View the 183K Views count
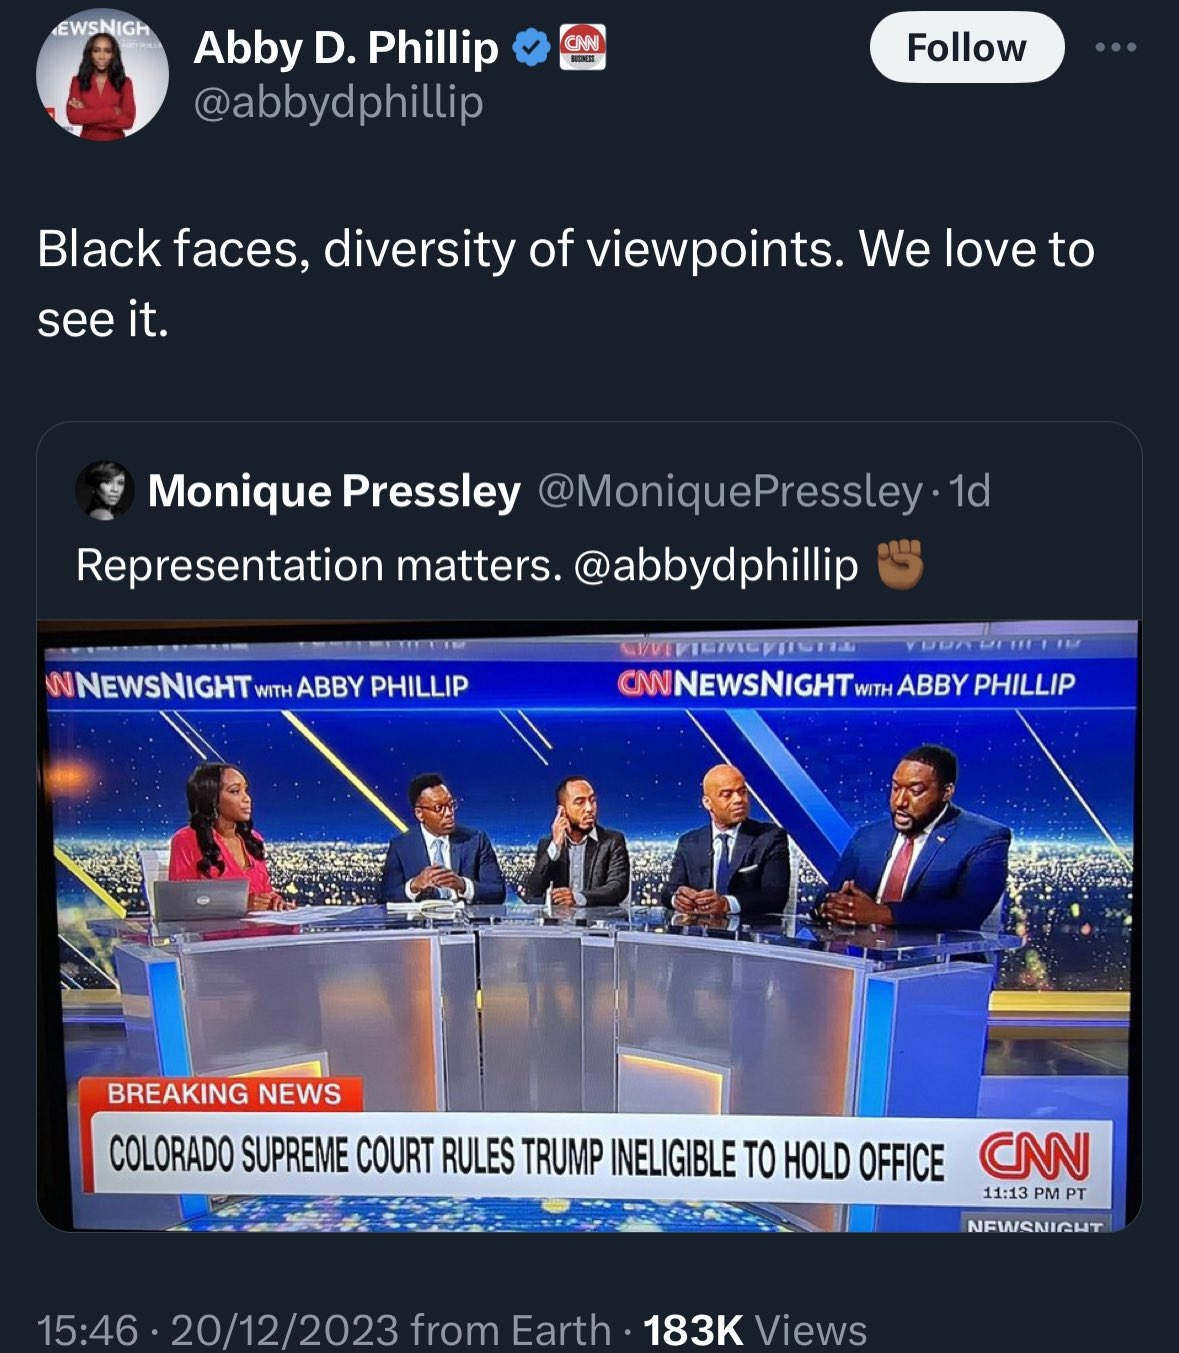This screenshot has width=1179, height=1353. [x=755, y=1330]
